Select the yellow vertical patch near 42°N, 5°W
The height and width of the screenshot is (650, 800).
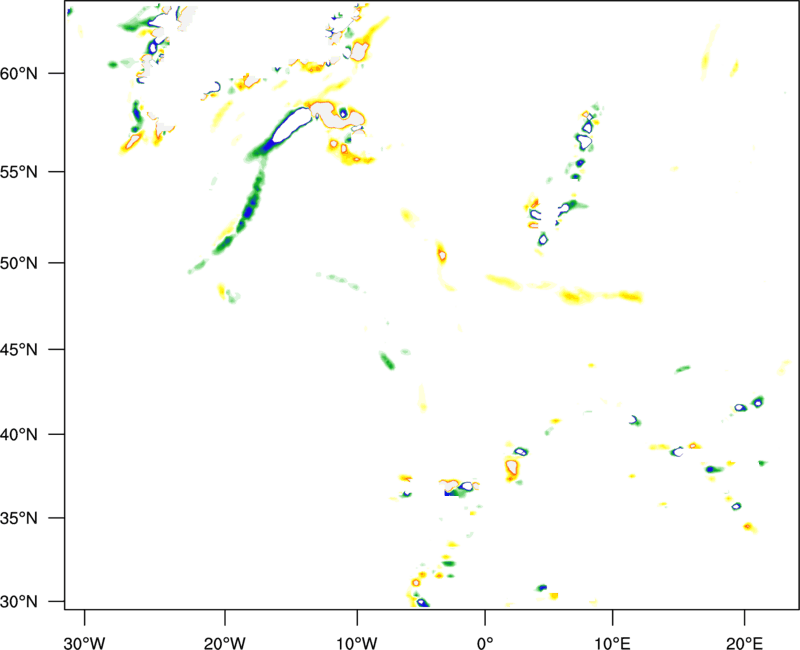click(x=422, y=398)
